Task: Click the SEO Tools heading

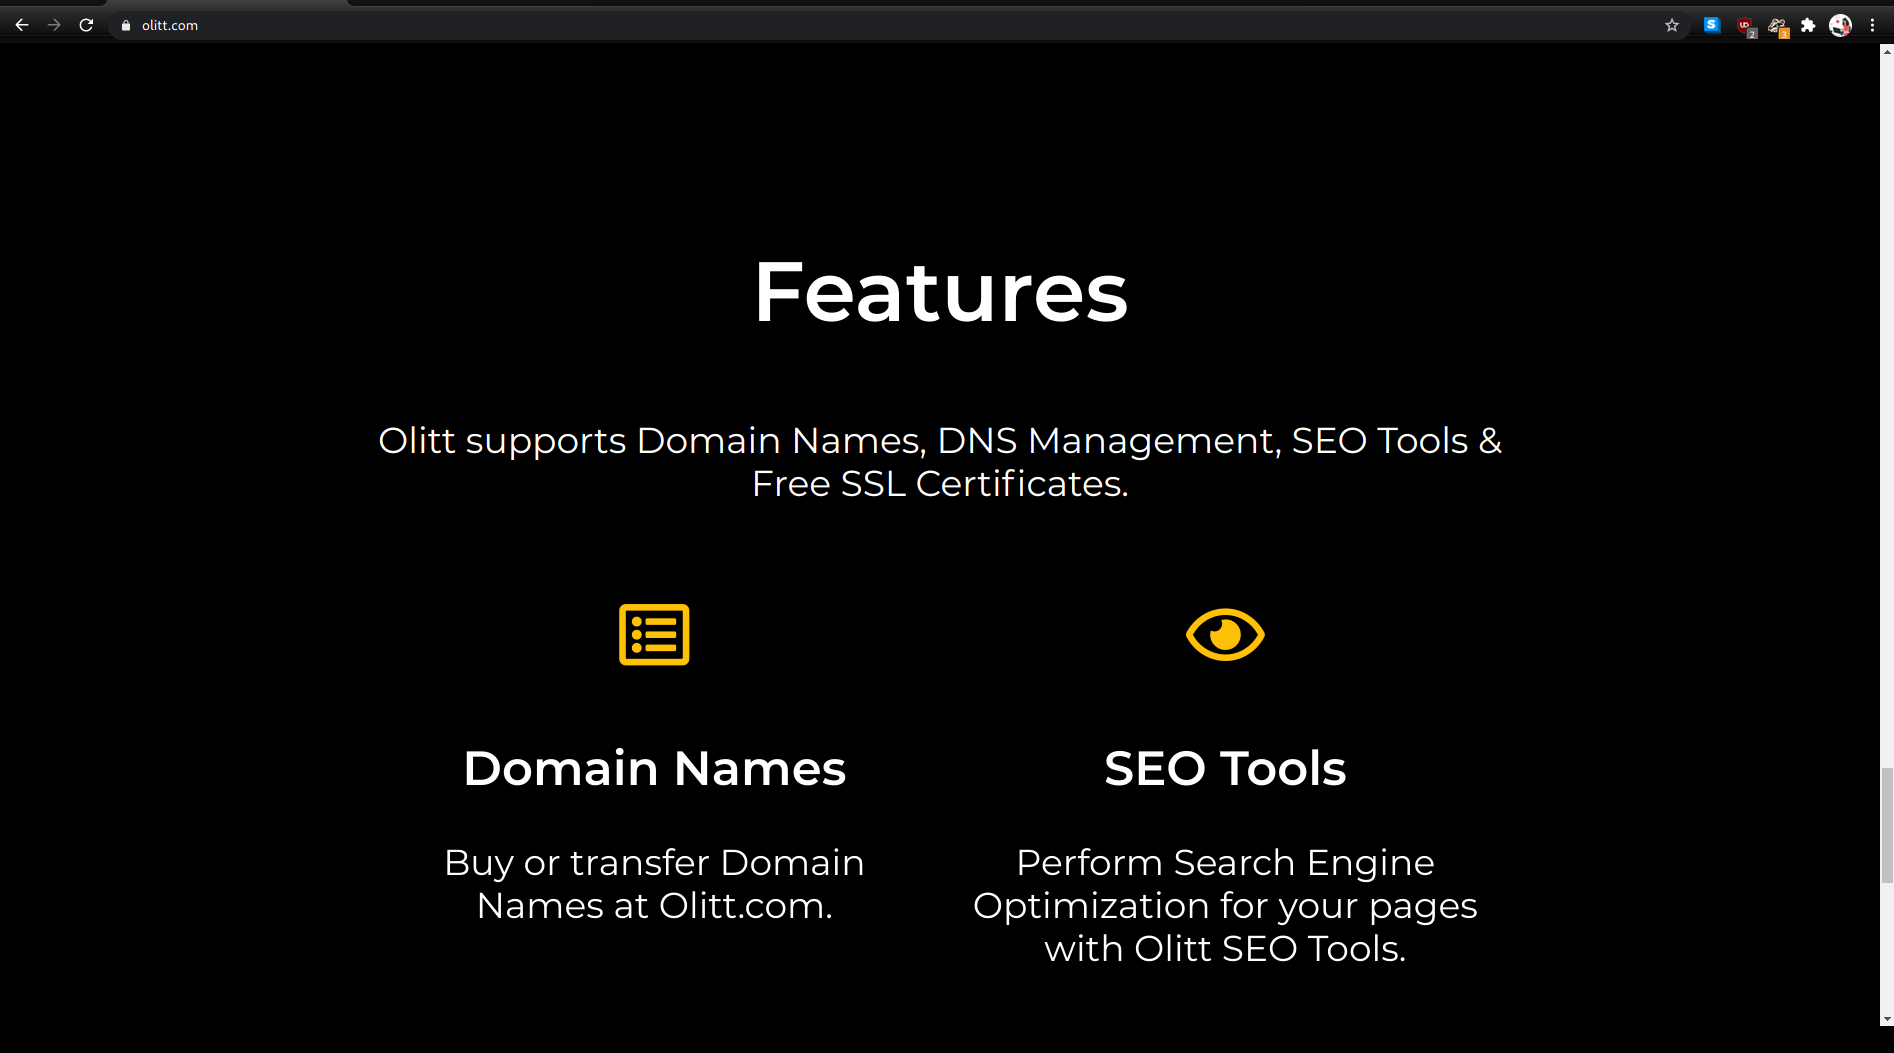Action: click(1225, 768)
